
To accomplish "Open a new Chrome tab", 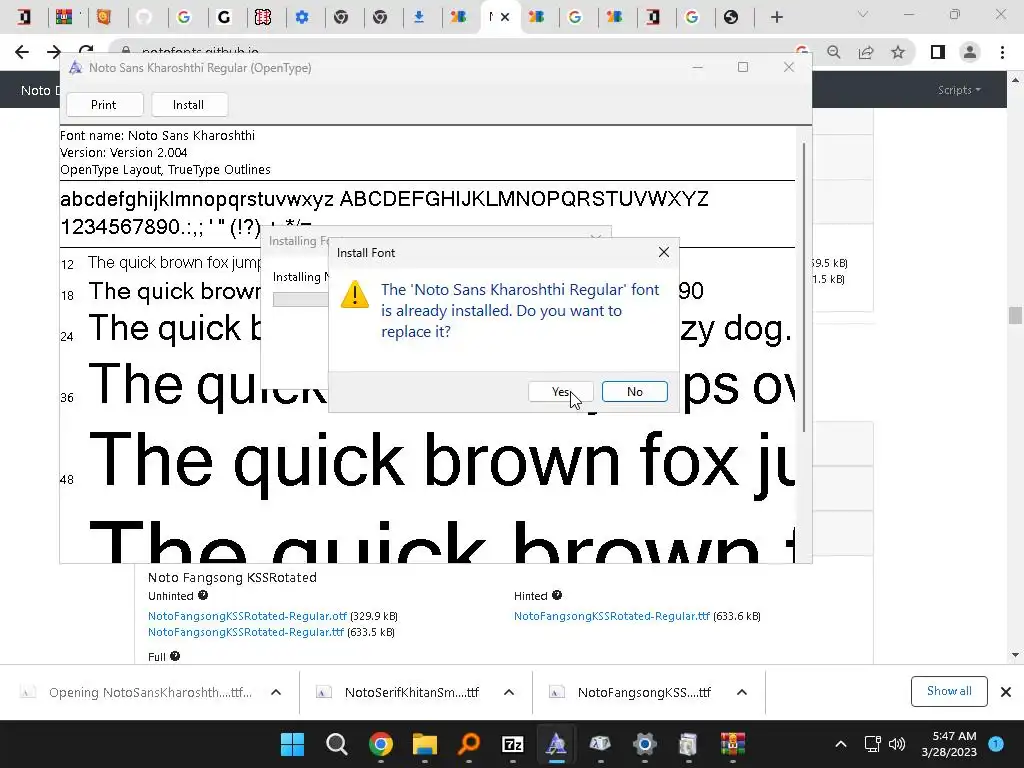I will 776,18.
